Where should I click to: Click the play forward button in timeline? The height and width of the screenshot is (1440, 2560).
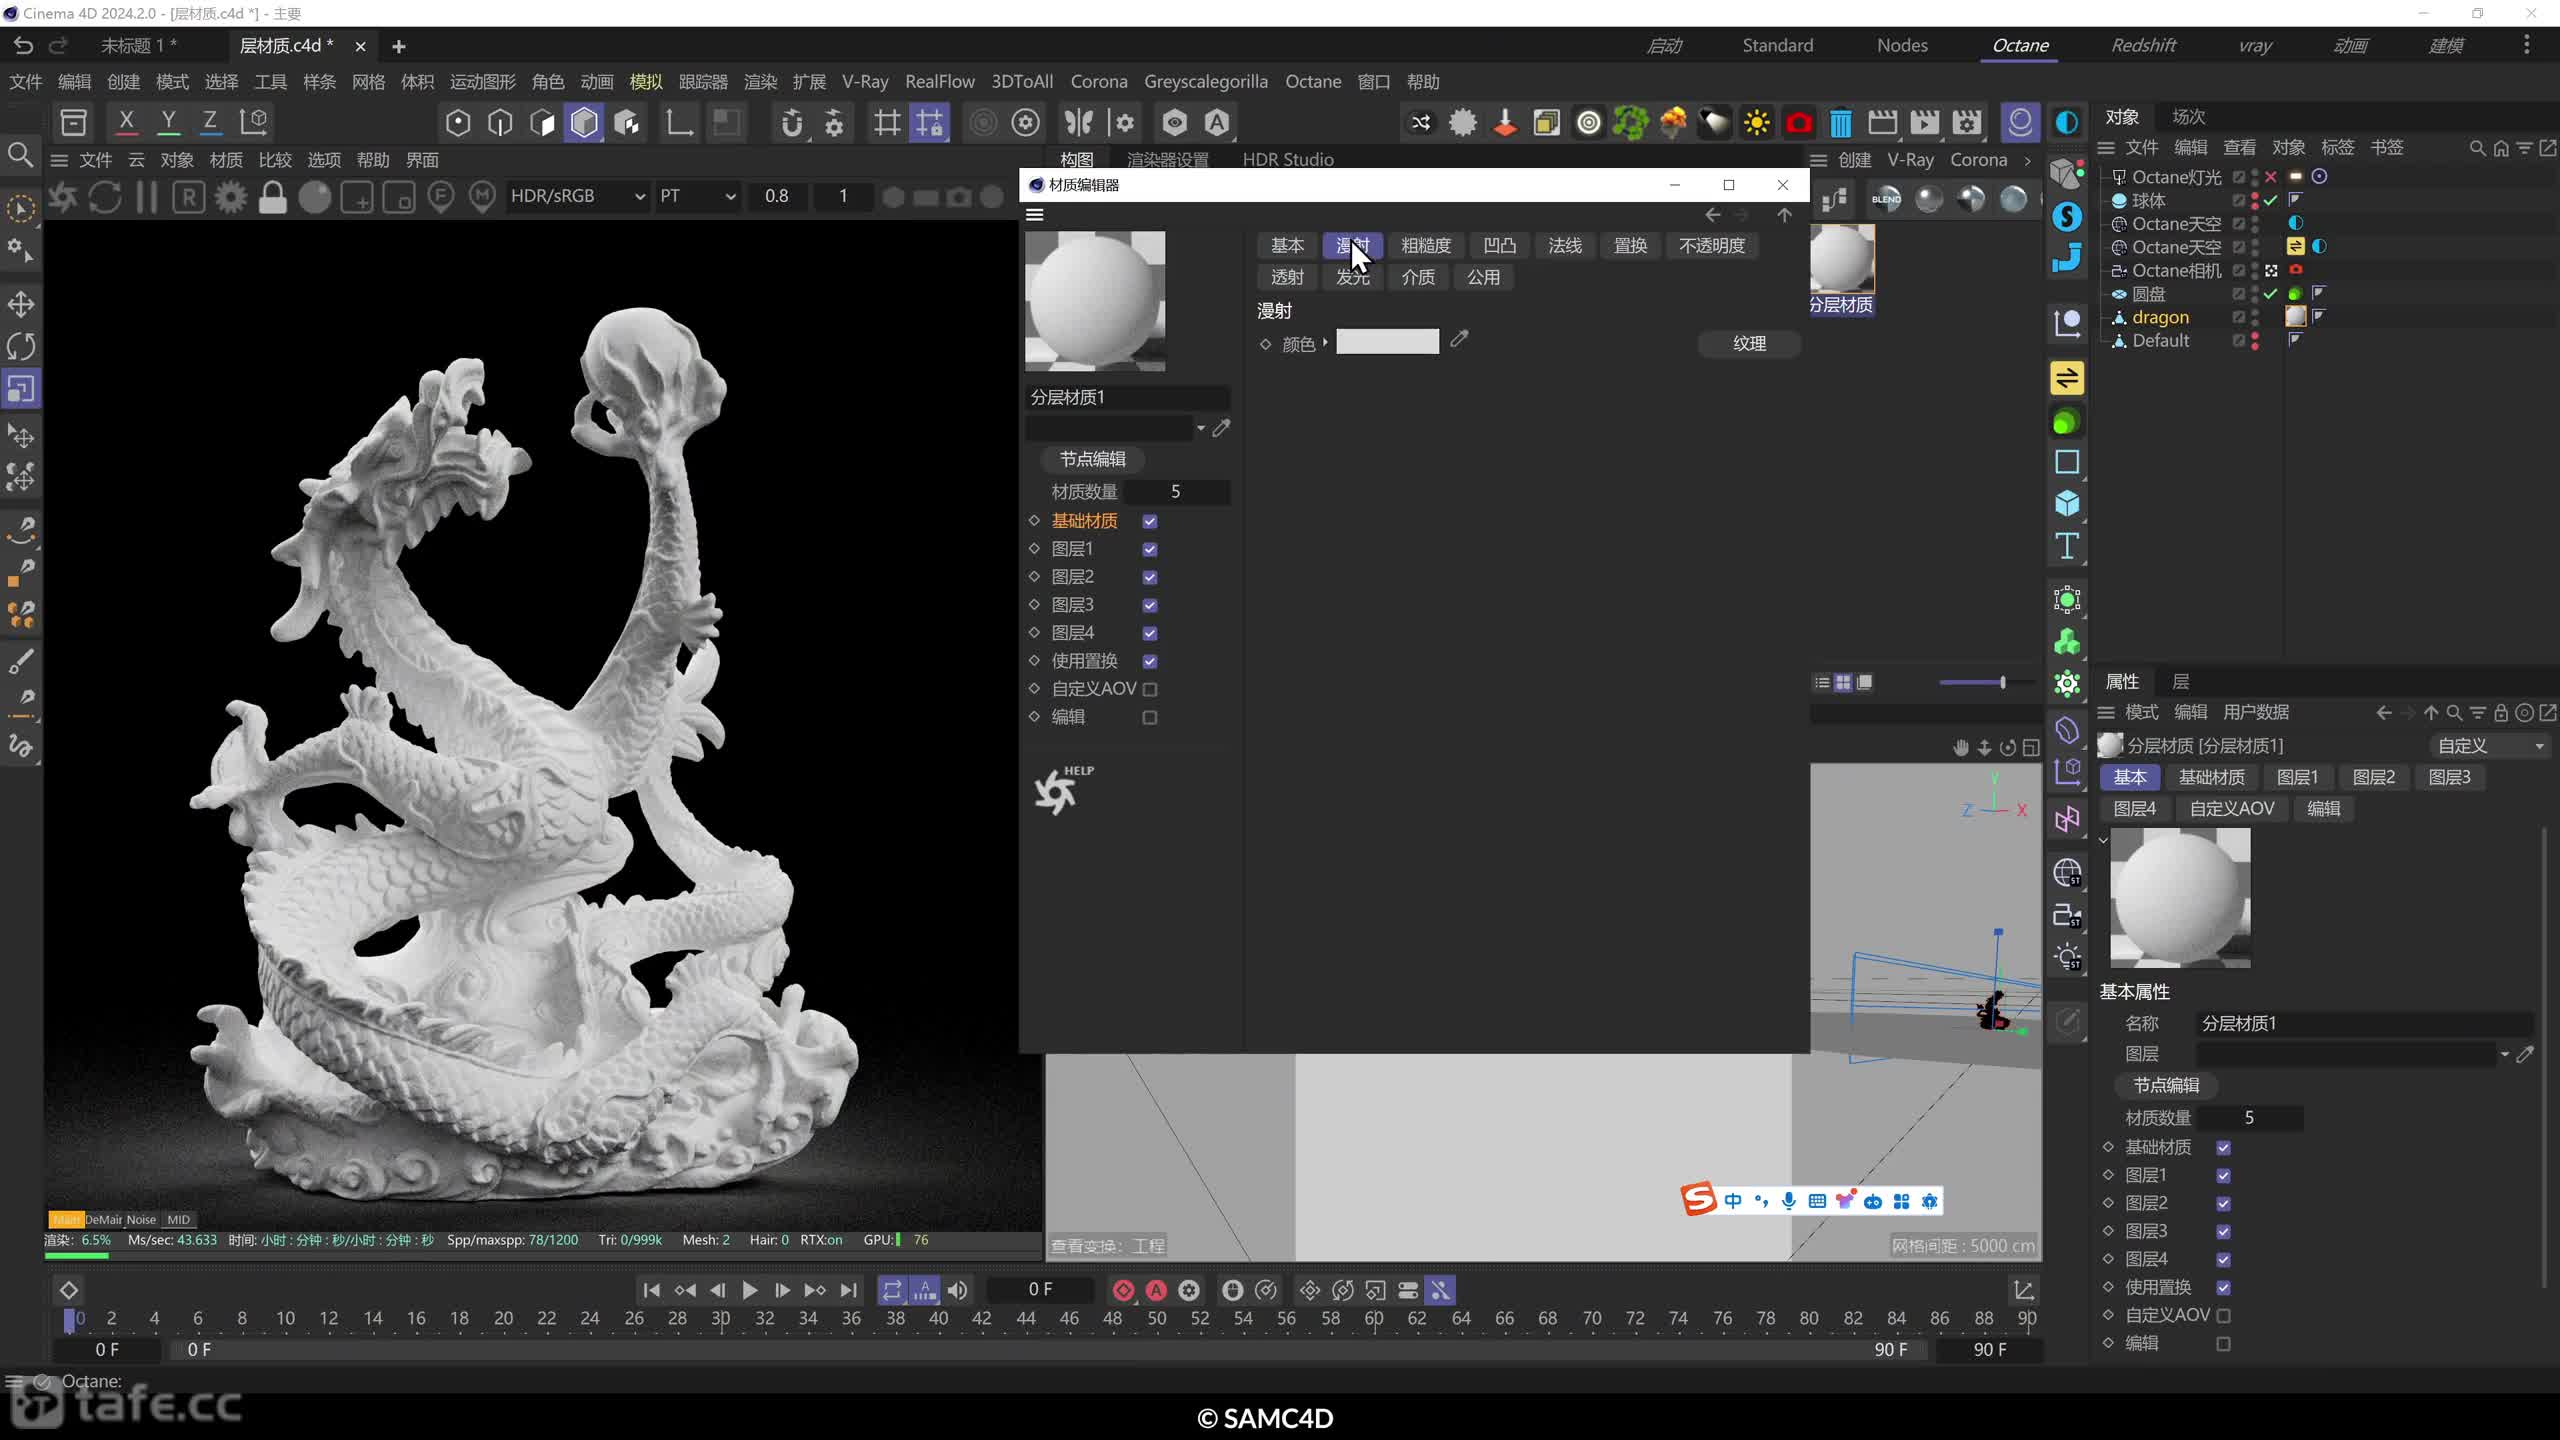[x=749, y=1290]
